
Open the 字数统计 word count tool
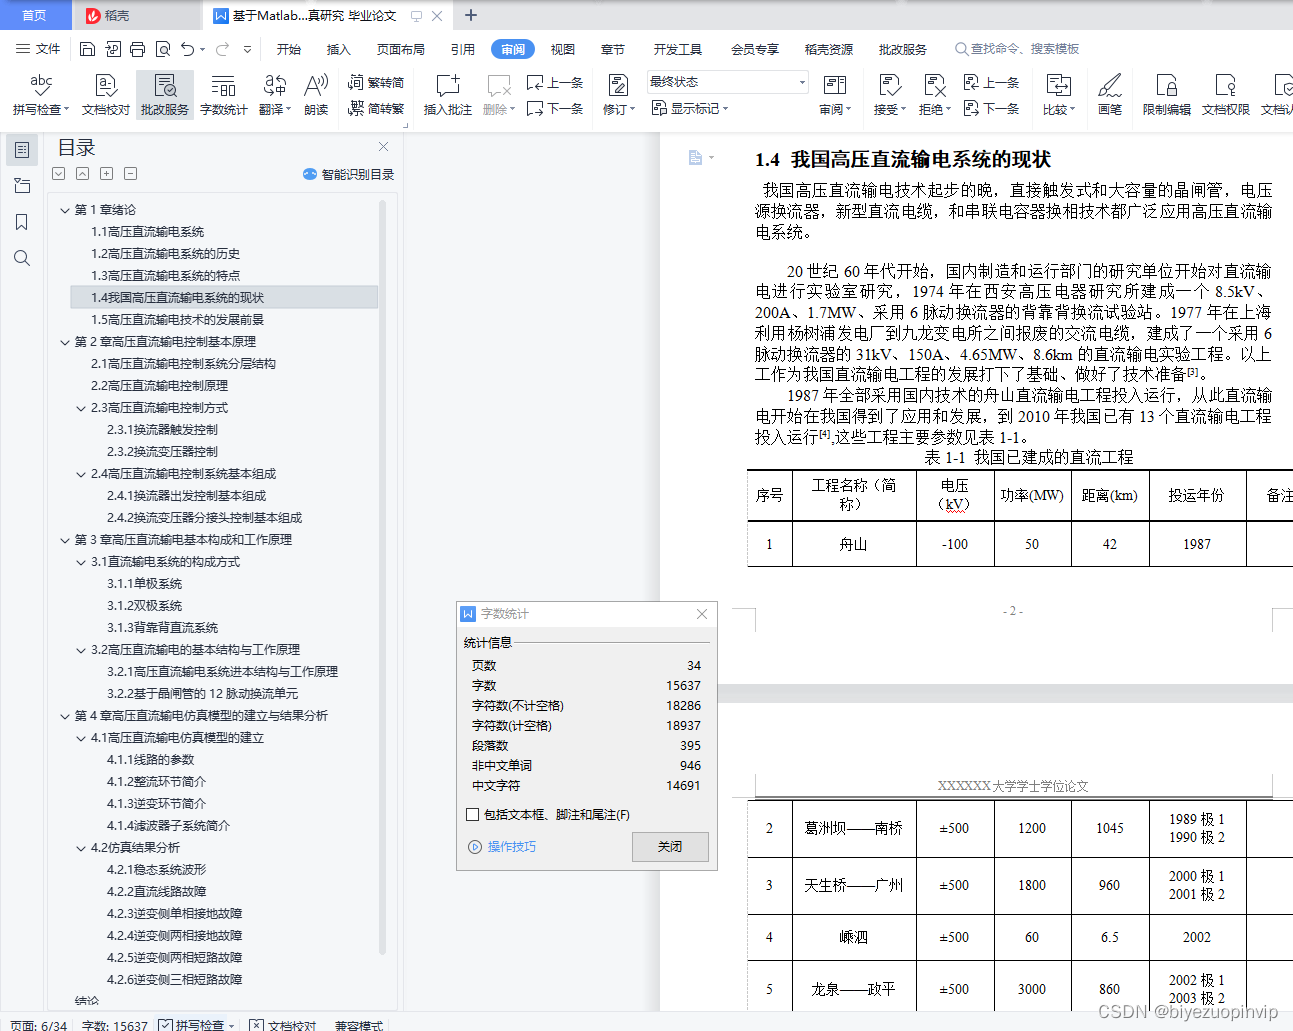click(223, 95)
